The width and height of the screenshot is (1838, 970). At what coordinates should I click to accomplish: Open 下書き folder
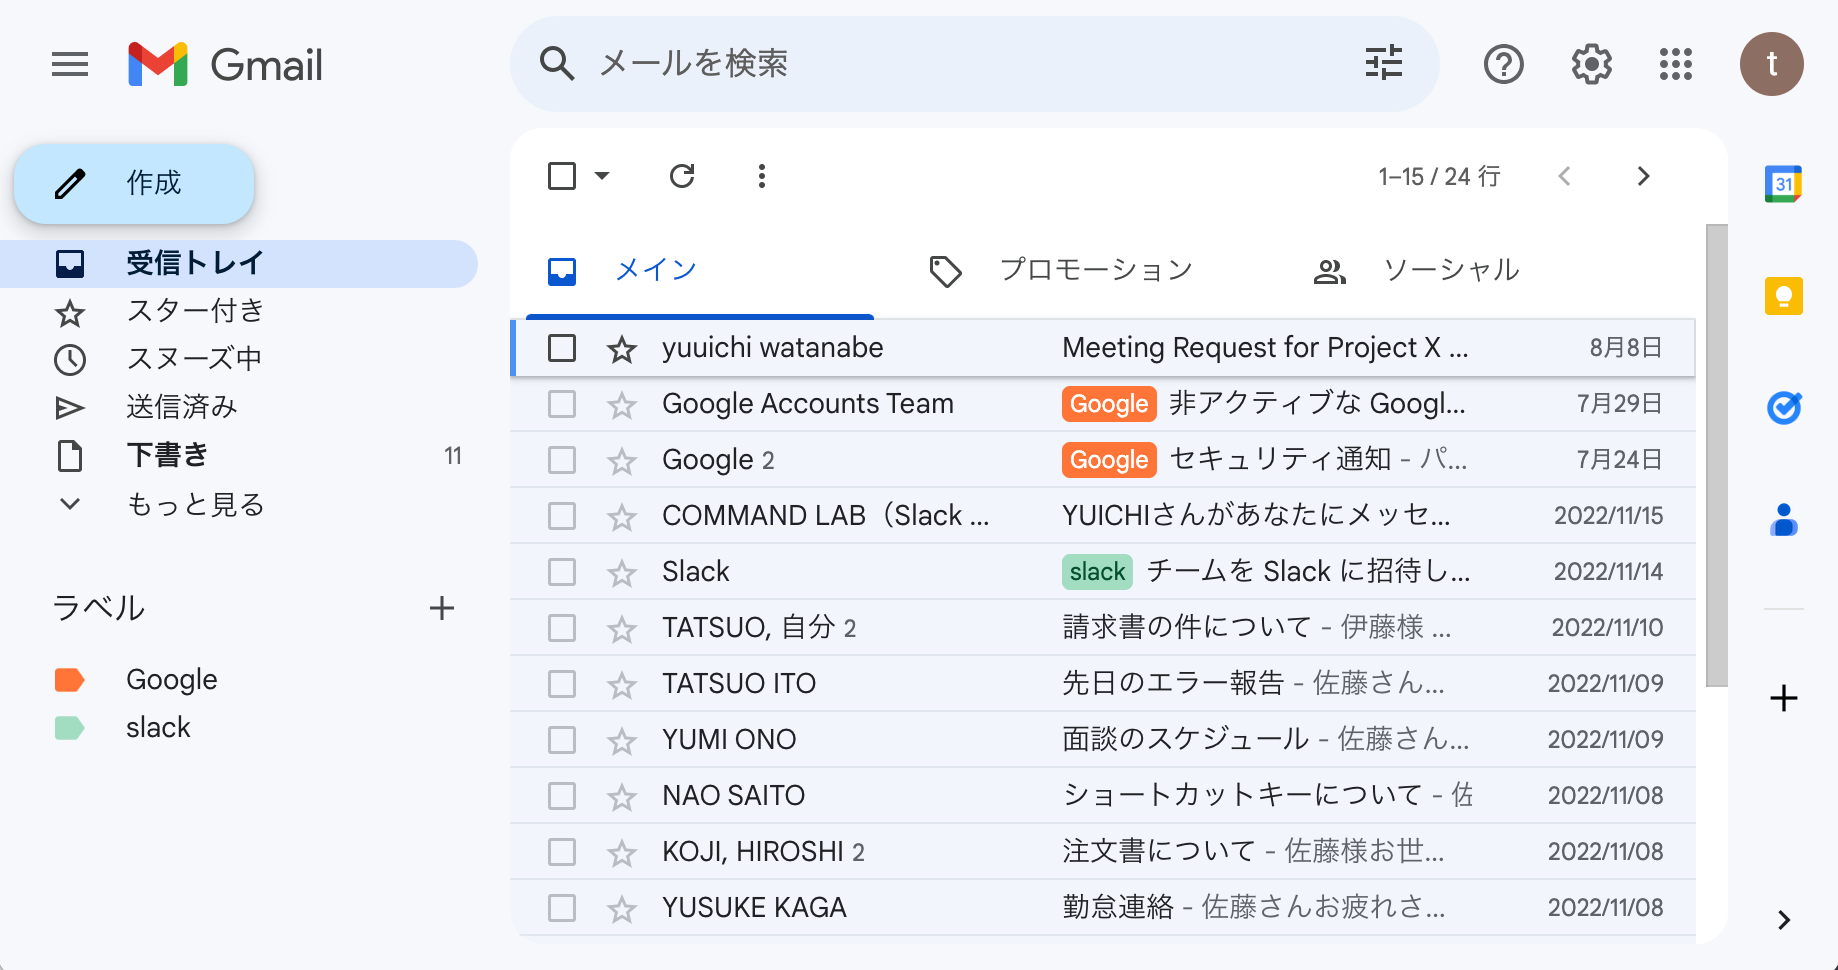[239, 456]
